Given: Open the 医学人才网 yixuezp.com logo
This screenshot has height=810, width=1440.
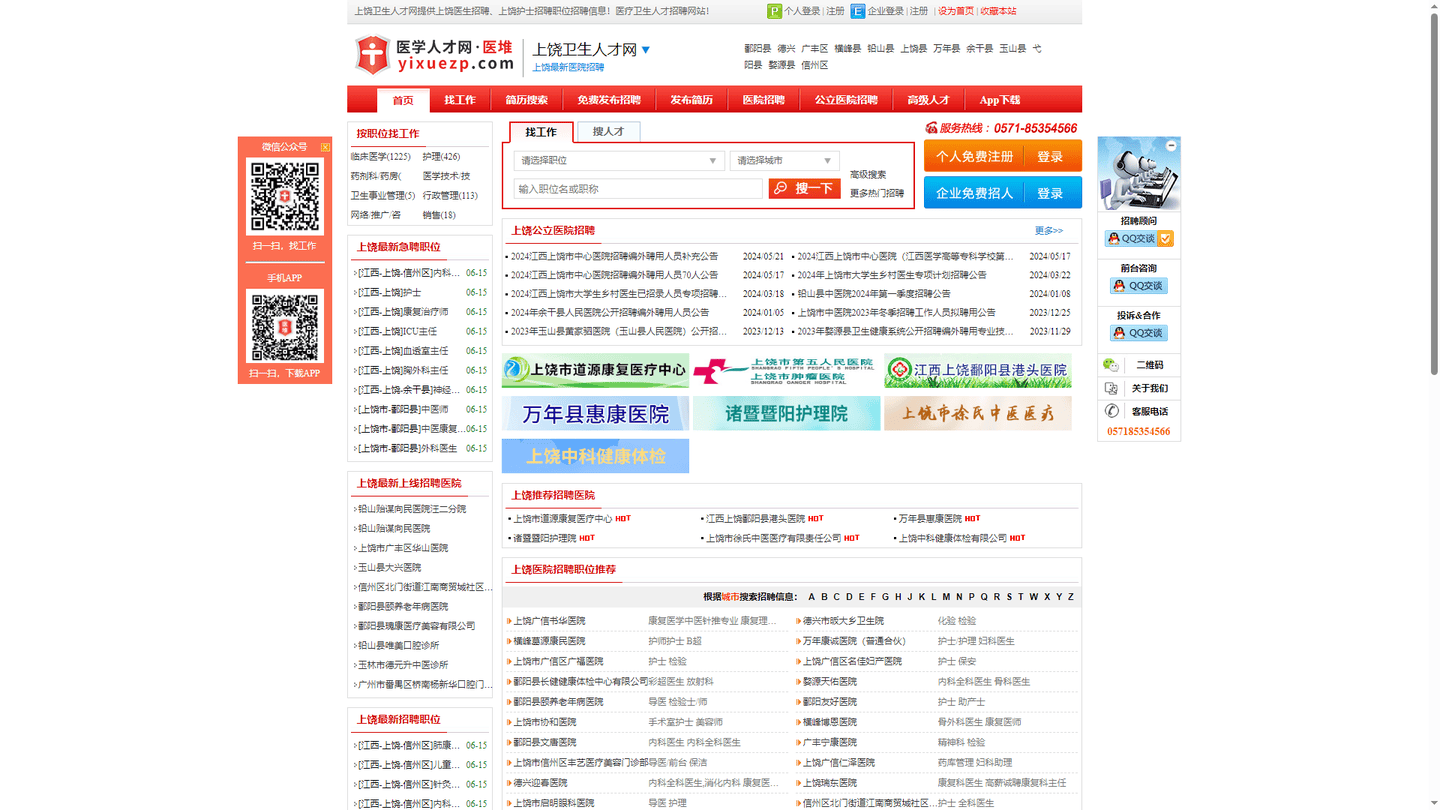Looking at the screenshot, I should [435, 55].
